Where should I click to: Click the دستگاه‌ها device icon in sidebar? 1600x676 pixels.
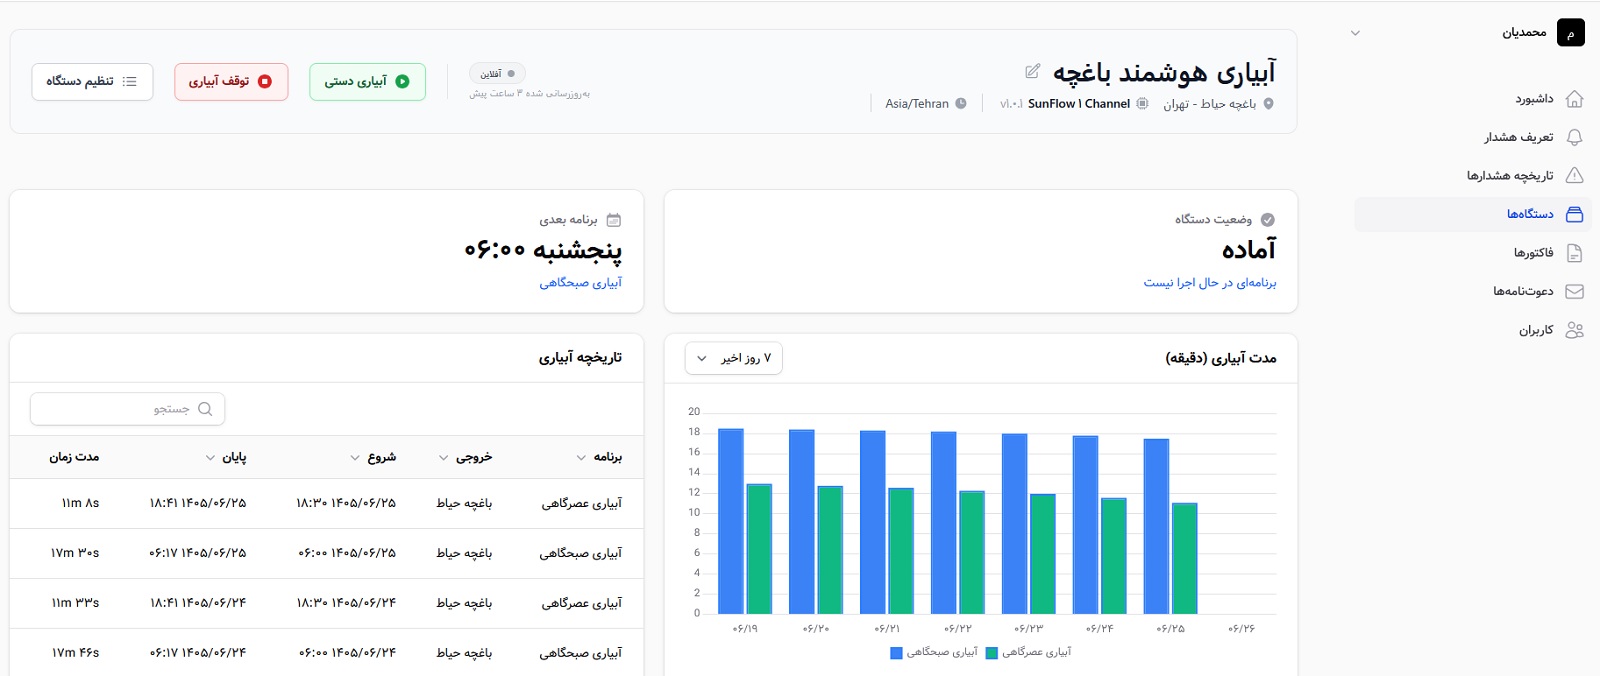tap(1574, 214)
